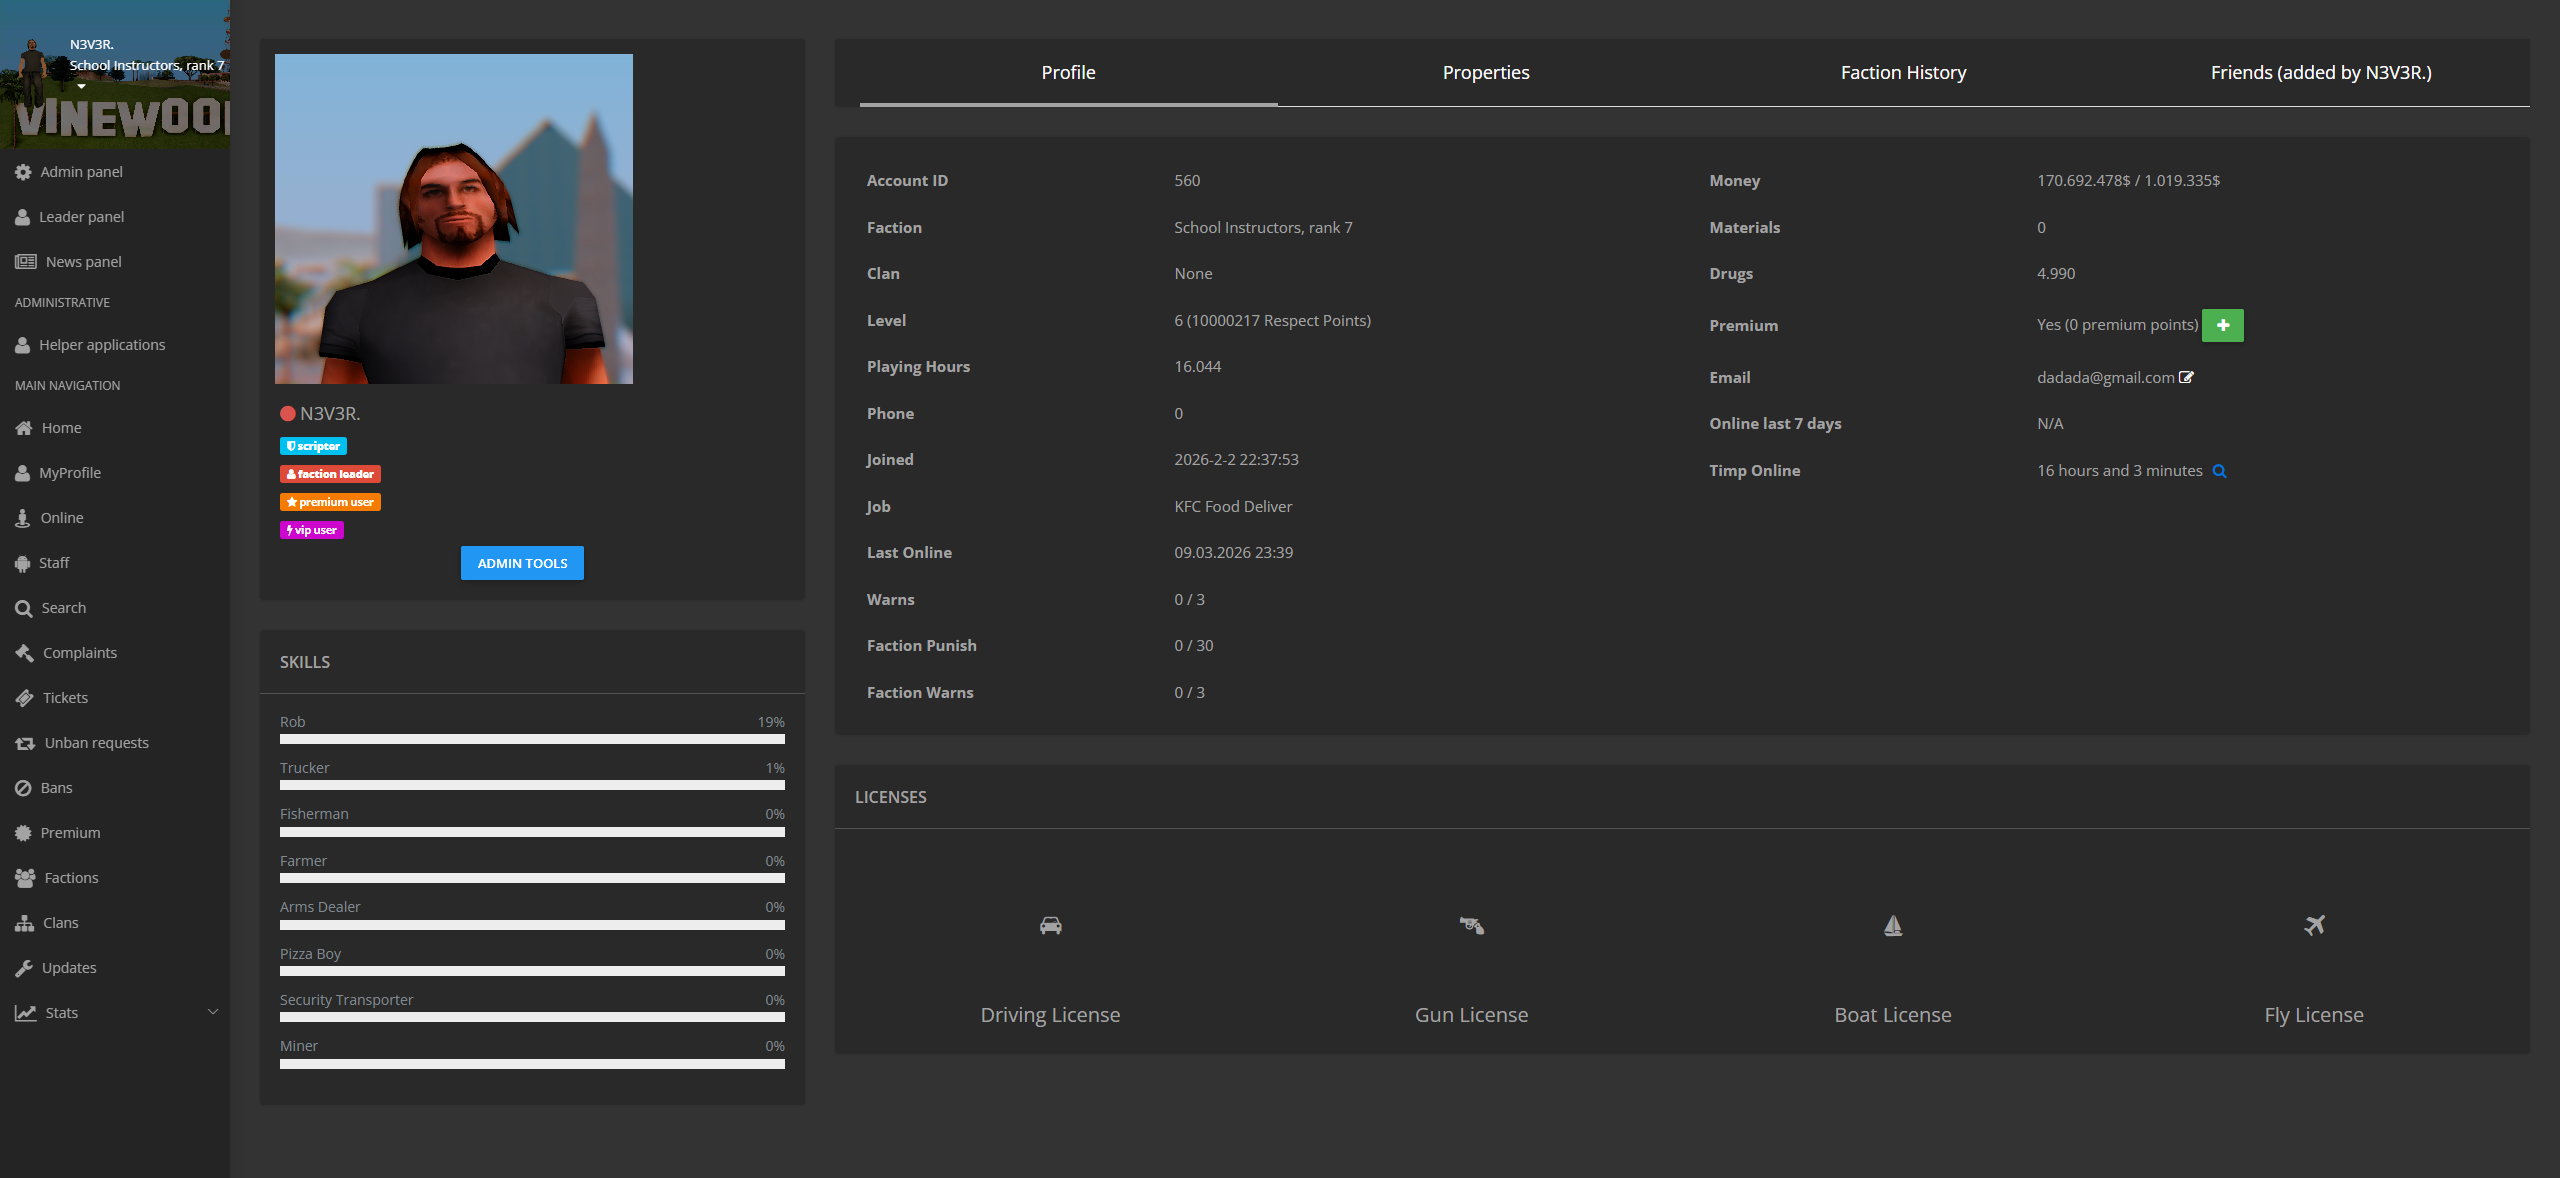Click the sailboat icon above Boat License

point(1892,925)
